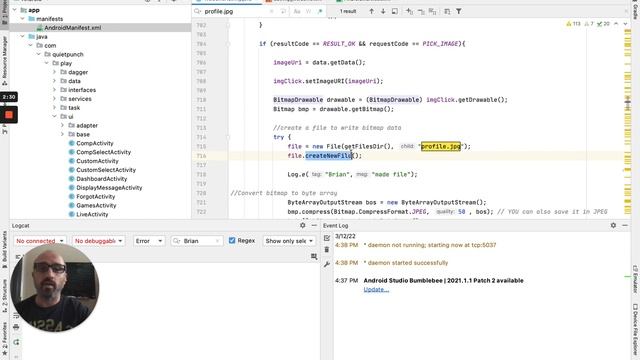Image resolution: width=640 pixels, height=360 pixels.
Task: Select GamesActivity class
Action: (x=96, y=205)
